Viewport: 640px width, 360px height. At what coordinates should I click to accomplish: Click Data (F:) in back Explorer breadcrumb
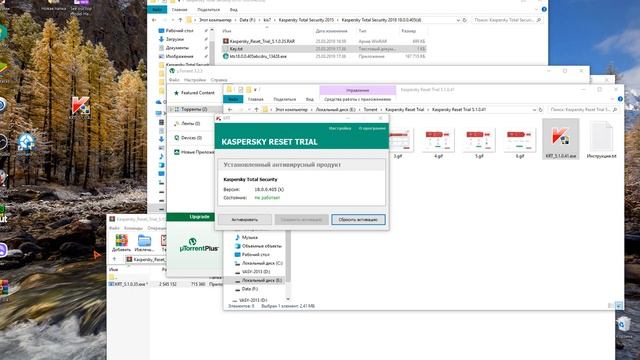(248, 20)
